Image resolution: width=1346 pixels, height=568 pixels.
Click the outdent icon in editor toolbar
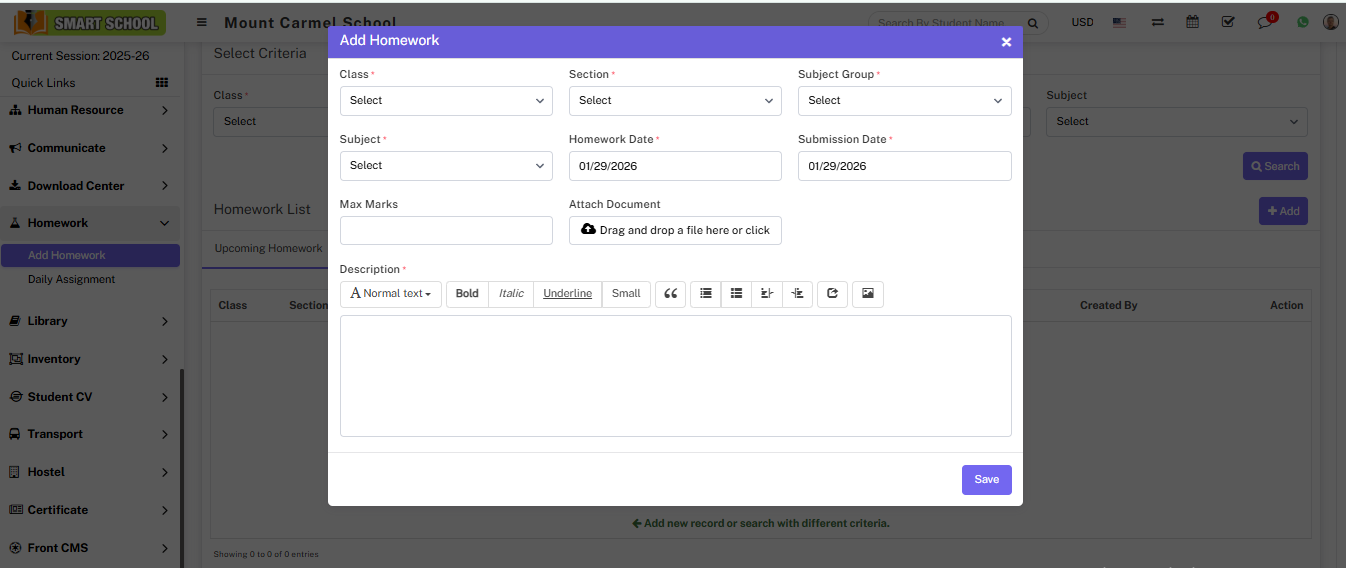(767, 294)
